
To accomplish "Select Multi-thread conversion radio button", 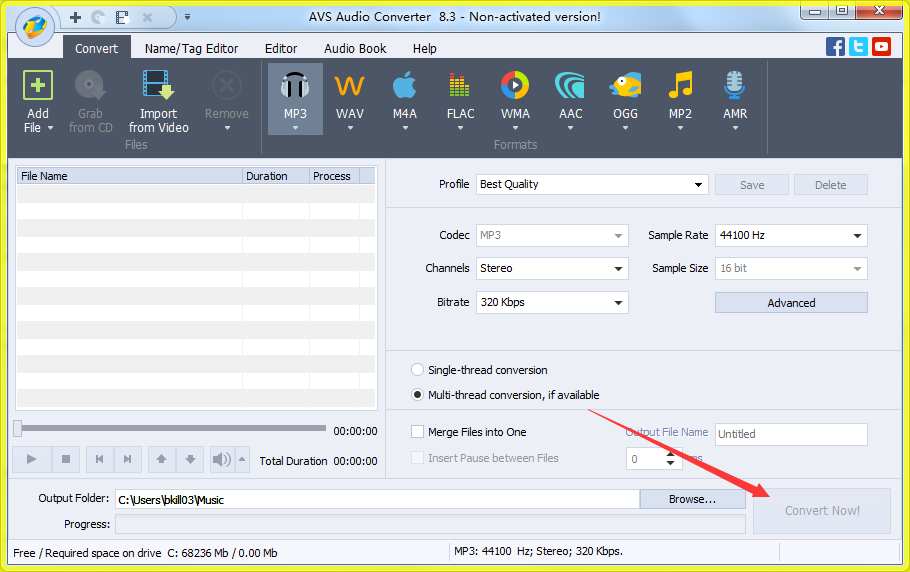I will [x=417, y=394].
